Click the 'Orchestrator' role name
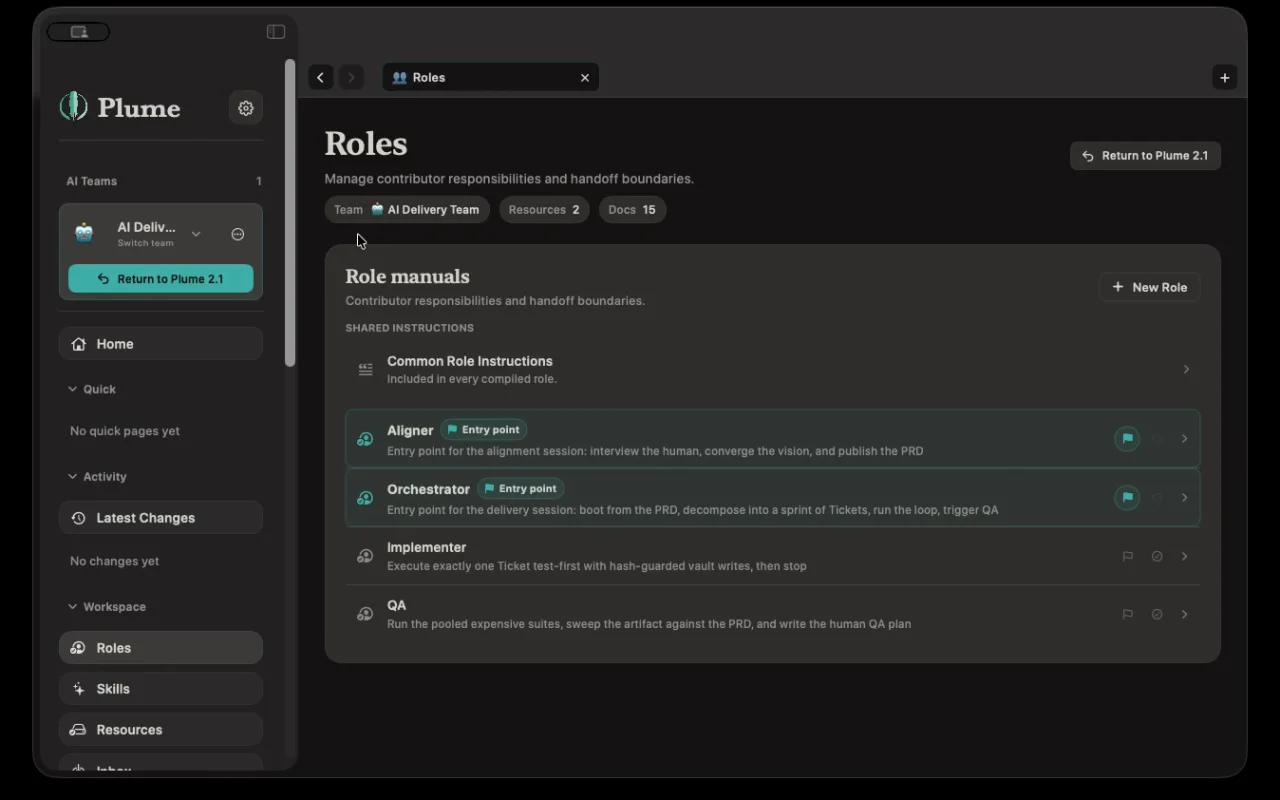The height and width of the screenshot is (800, 1280). tap(428, 490)
